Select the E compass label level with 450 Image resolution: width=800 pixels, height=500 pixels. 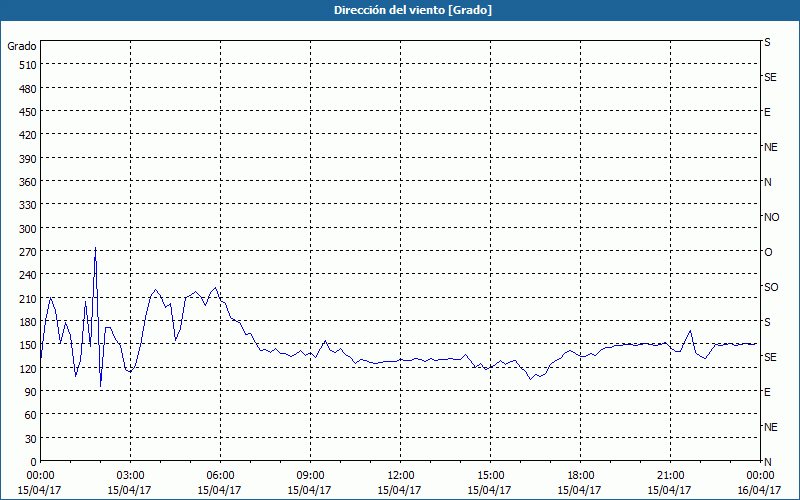tap(767, 112)
